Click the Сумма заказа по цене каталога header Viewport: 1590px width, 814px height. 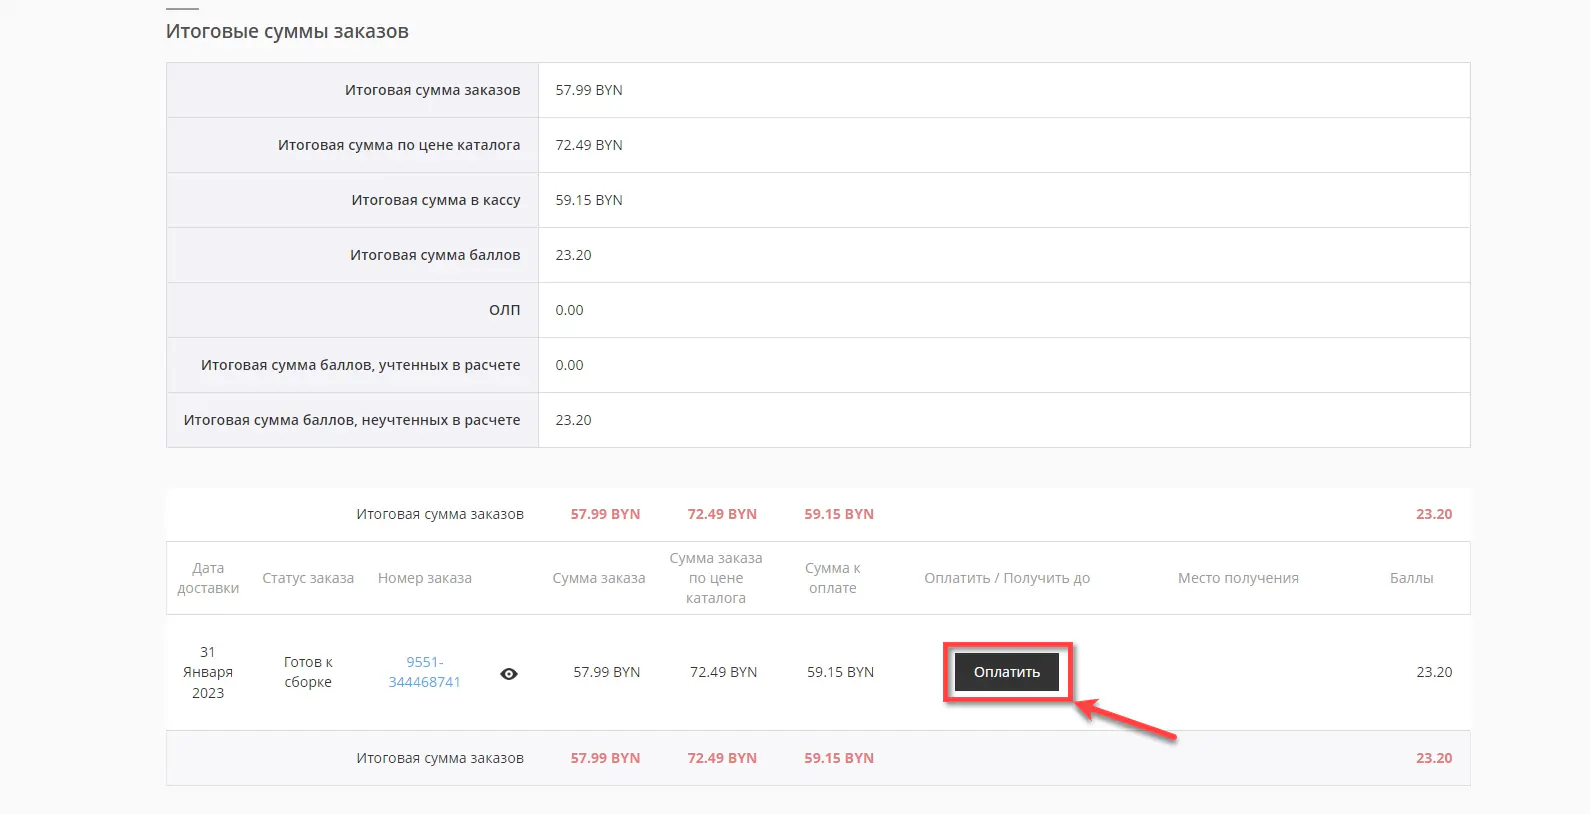coord(716,578)
